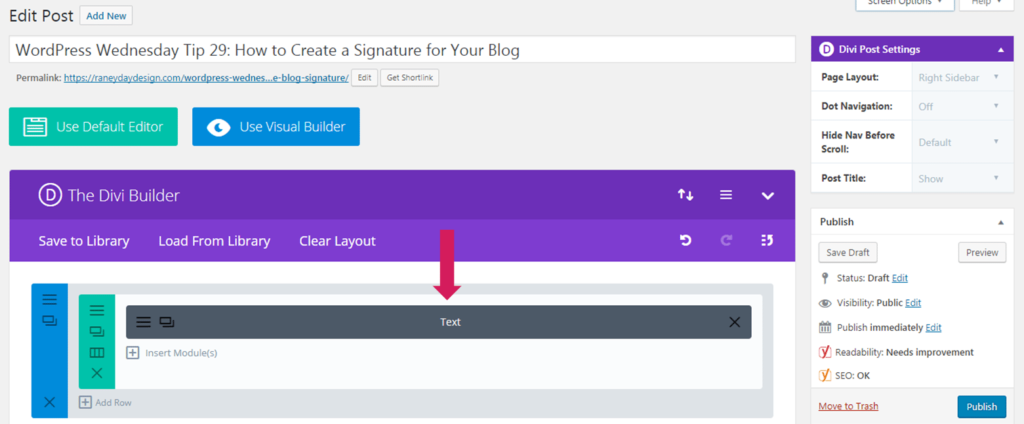This screenshot has width=1024, height=424.
Task: Open blue section settings hamburger icon
Action: [x=50, y=300]
